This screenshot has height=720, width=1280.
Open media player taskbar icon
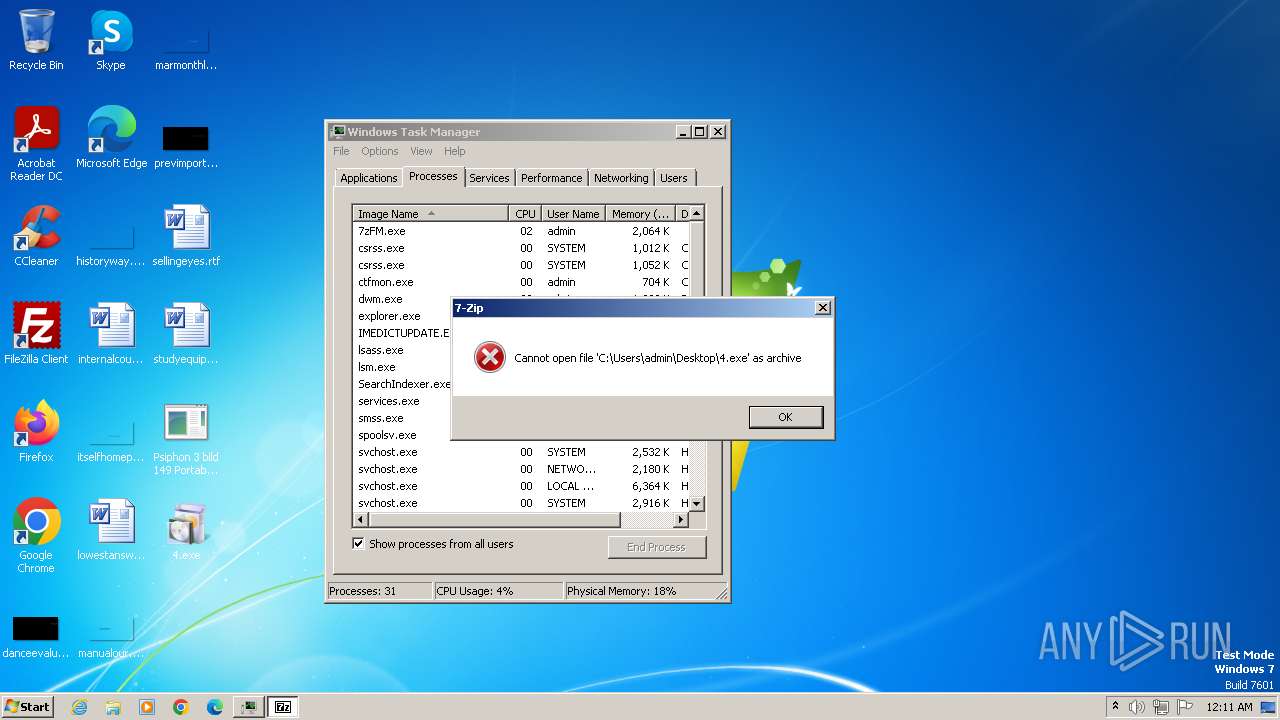pos(147,707)
